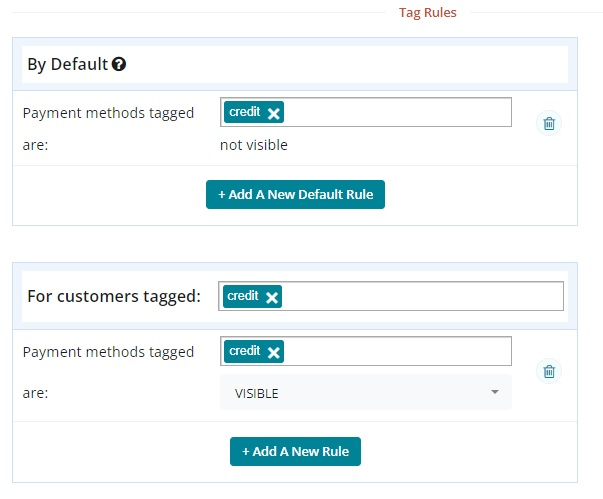
Task: Delete the customer rule with trash icon
Action: pos(548,372)
